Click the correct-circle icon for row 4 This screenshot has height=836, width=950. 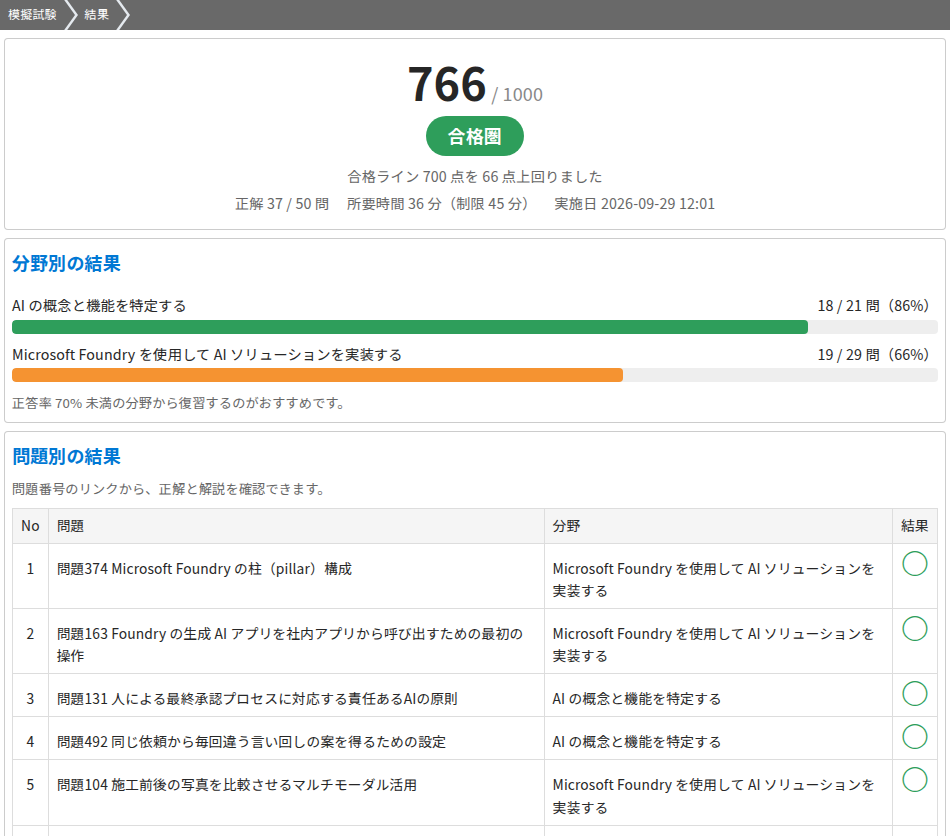915,737
